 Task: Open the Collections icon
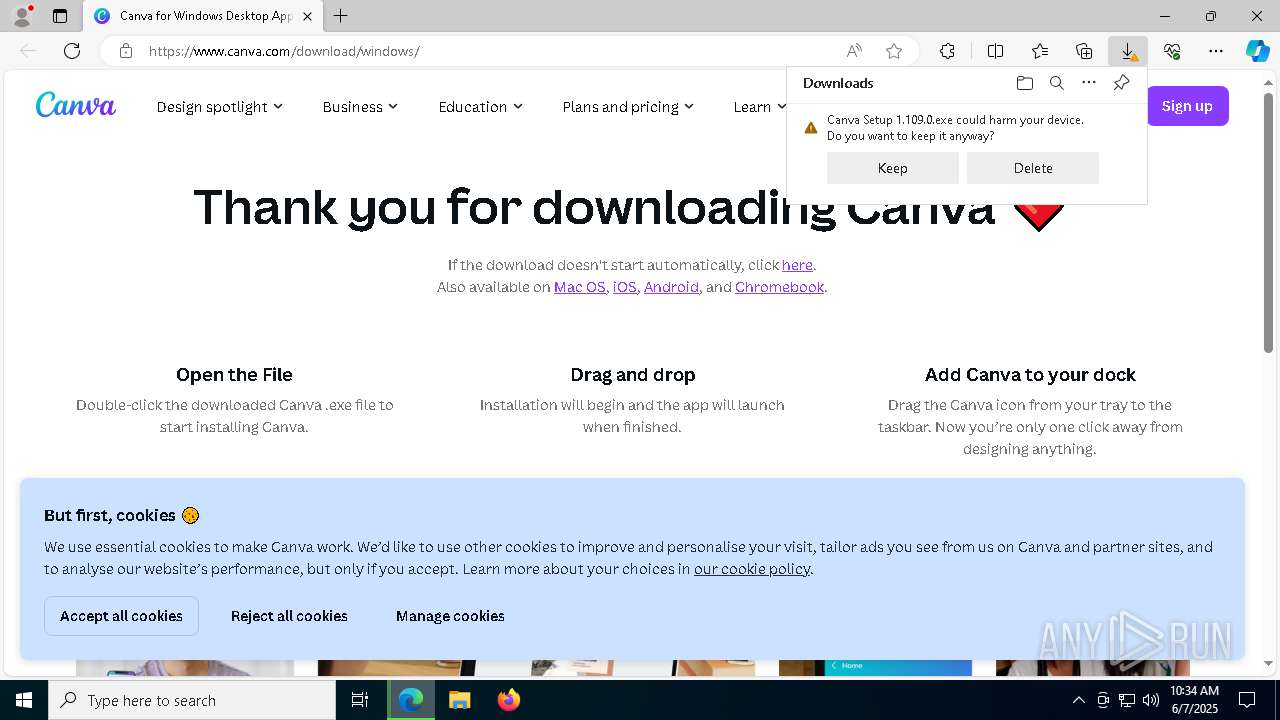coord(1084,51)
